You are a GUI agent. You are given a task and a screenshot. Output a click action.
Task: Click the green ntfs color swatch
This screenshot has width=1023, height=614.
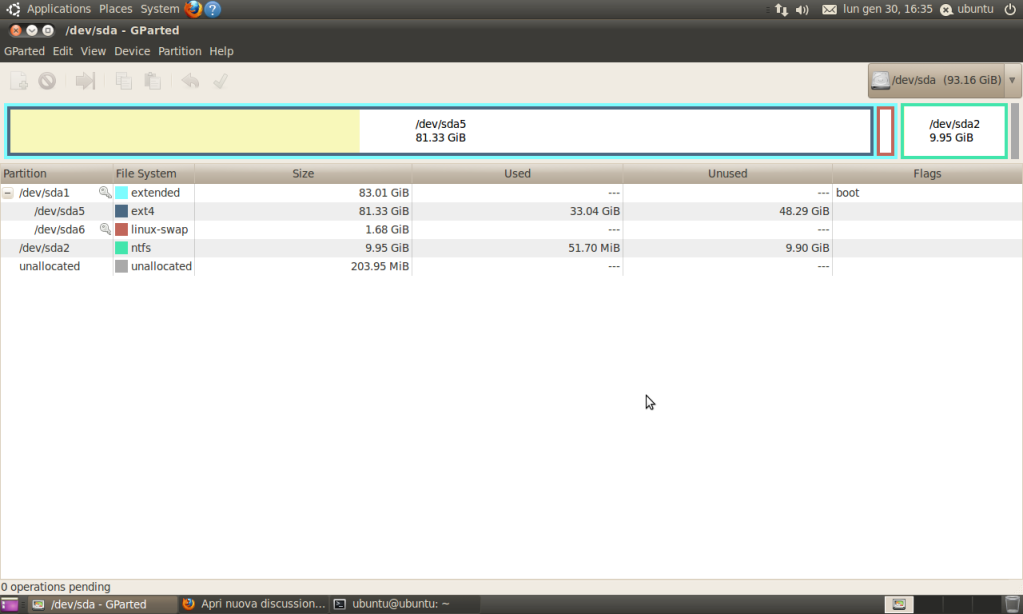[x=121, y=248]
